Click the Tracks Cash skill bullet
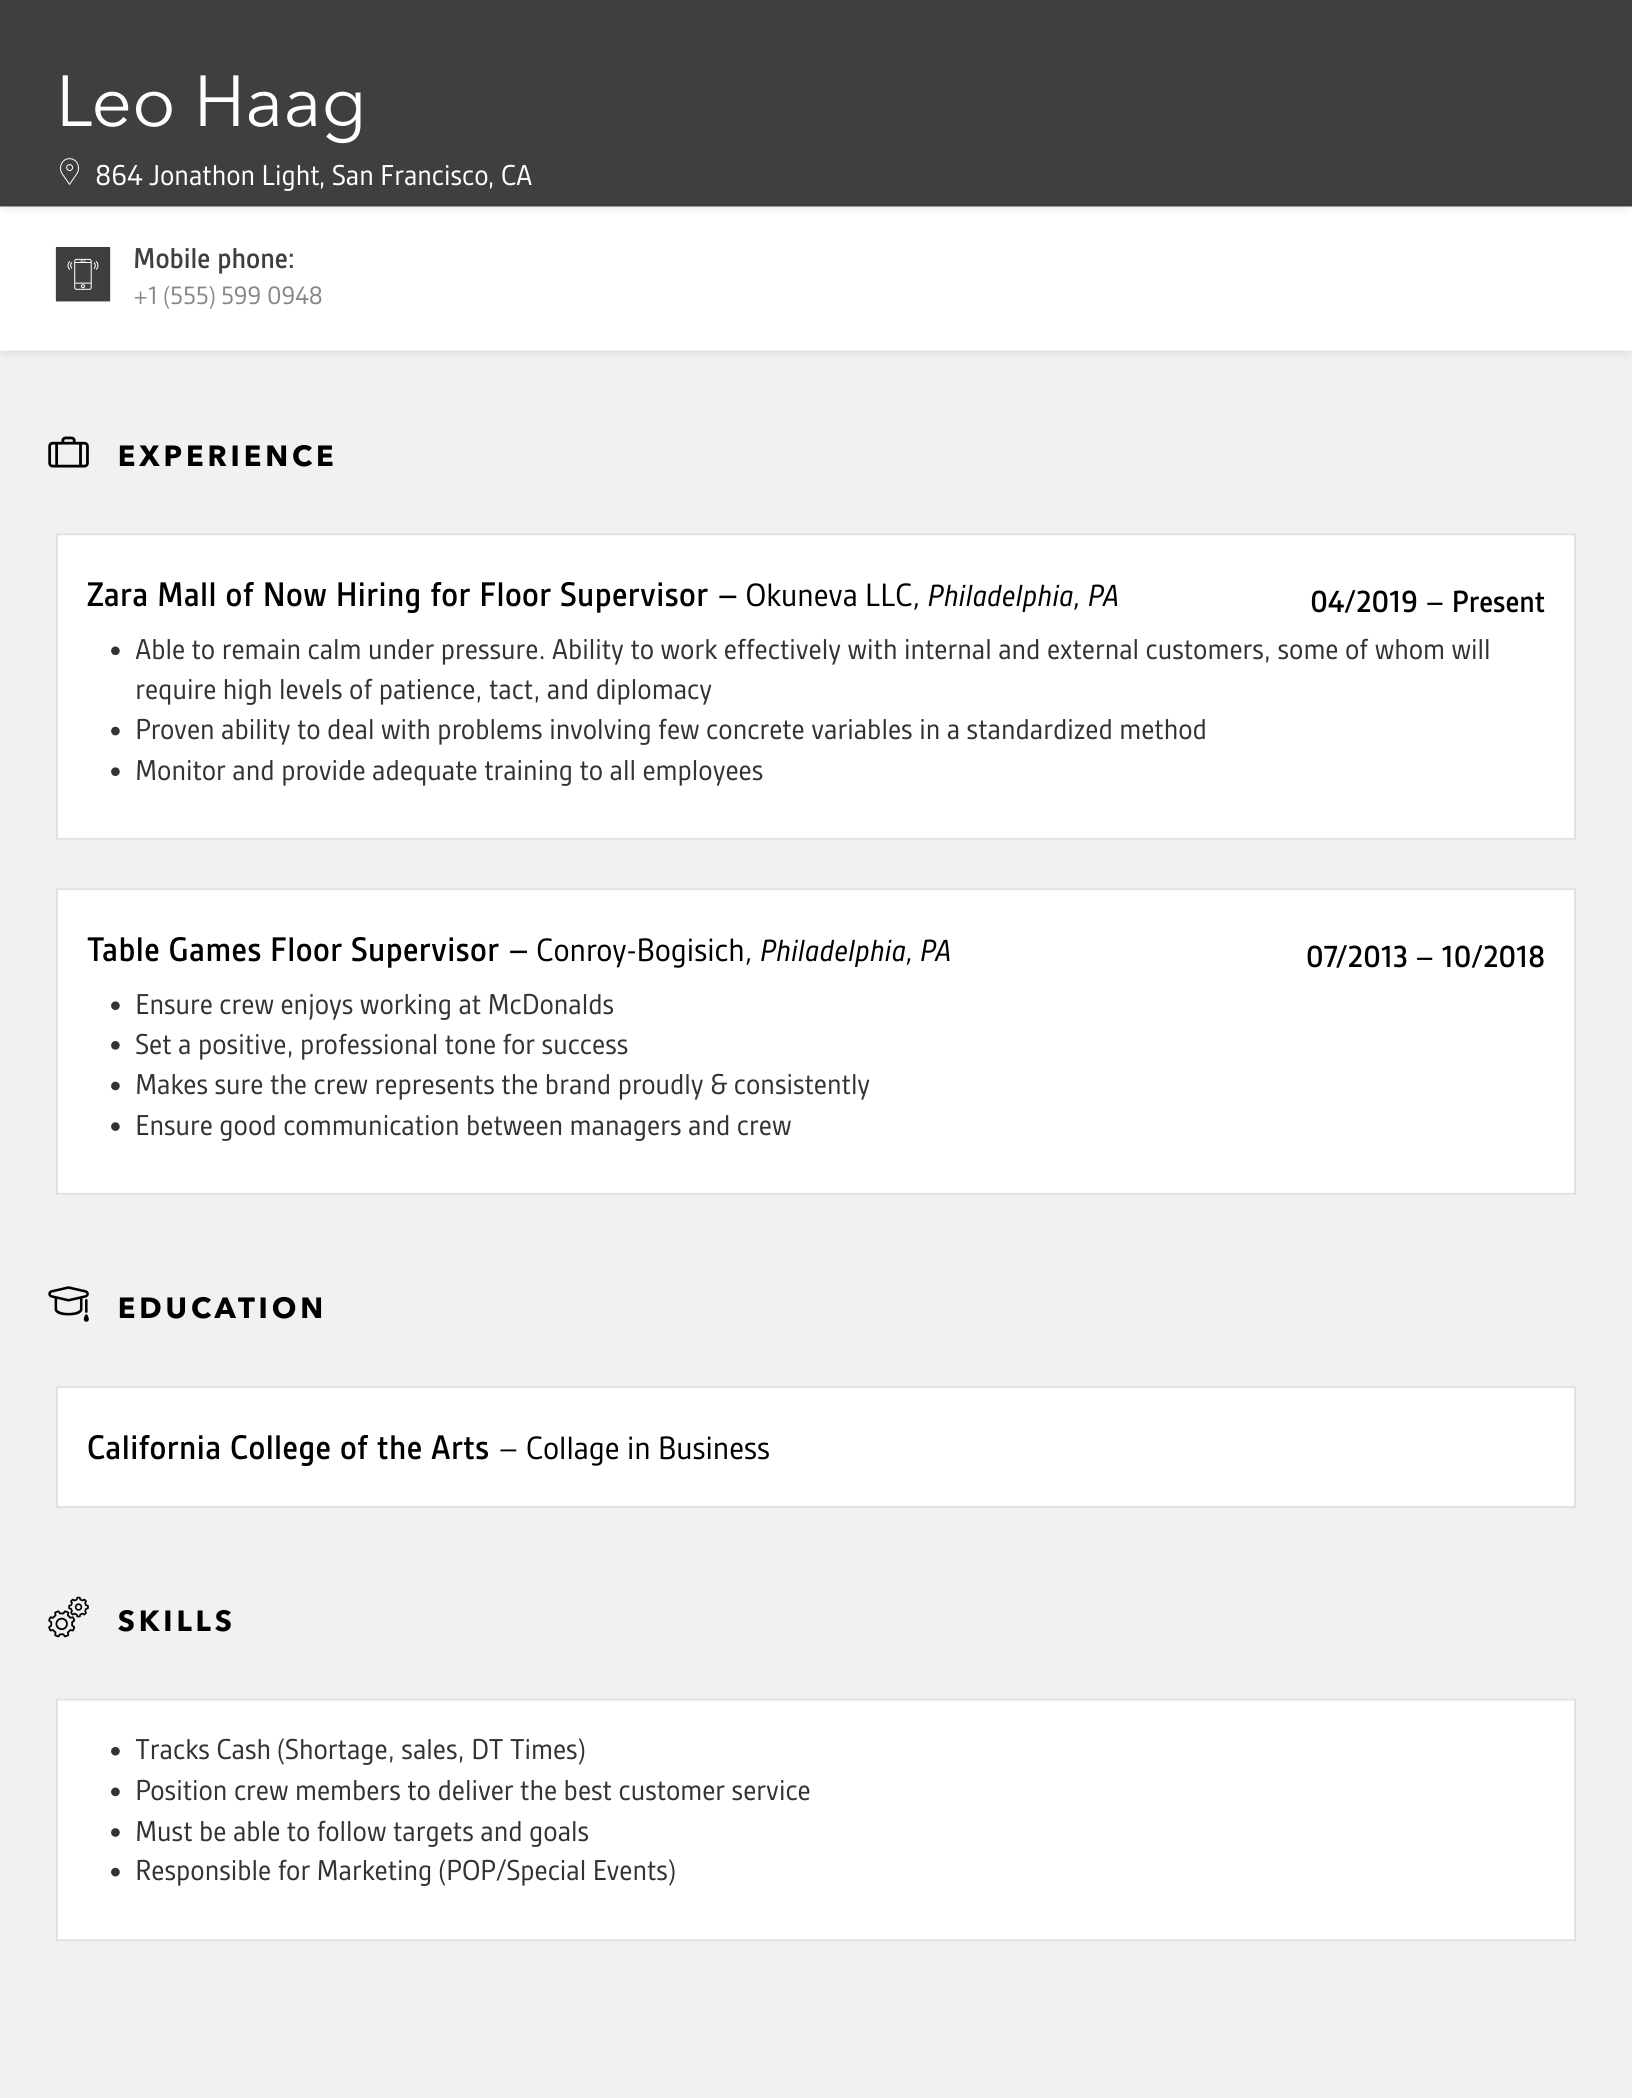Image resolution: width=1632 pixels, height=2098 pixels. pos(360,1750)
